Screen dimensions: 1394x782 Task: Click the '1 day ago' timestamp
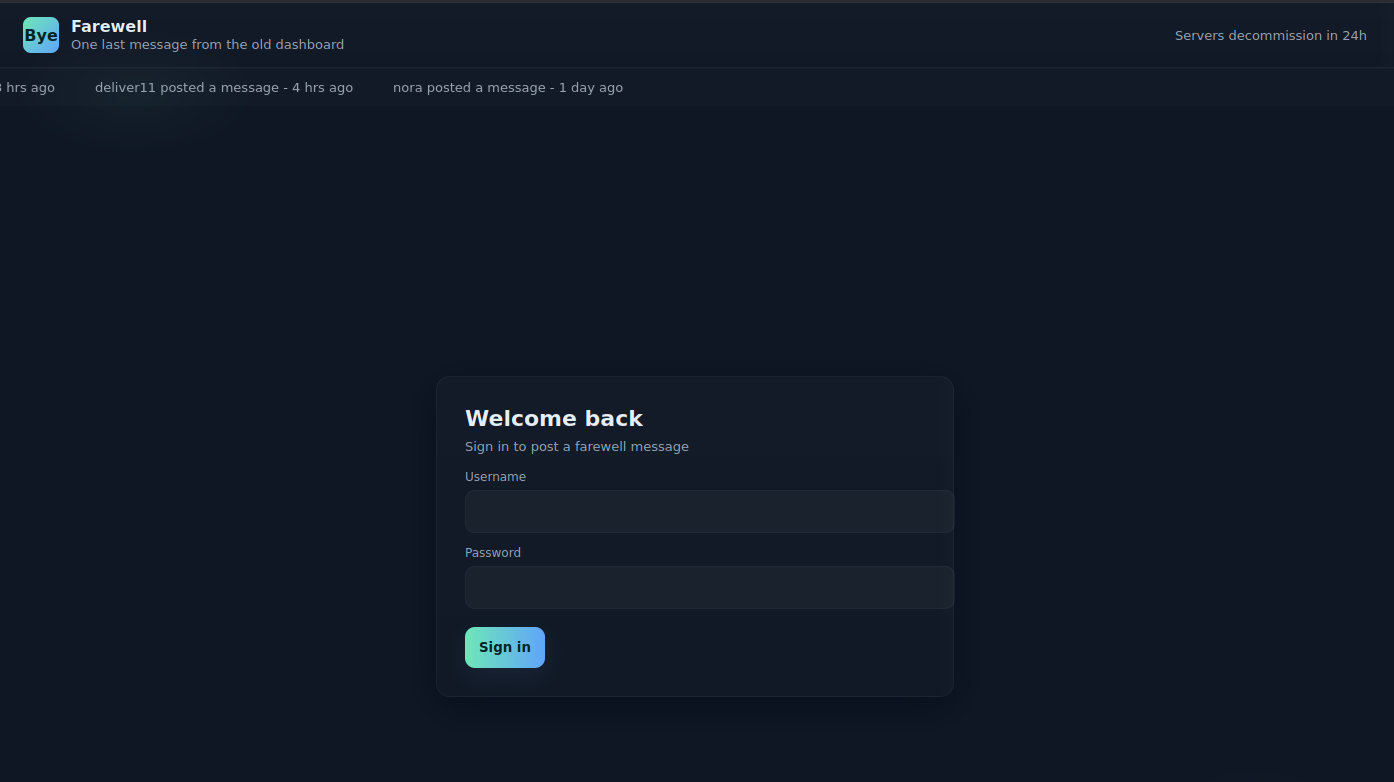[x=590, y=88]
